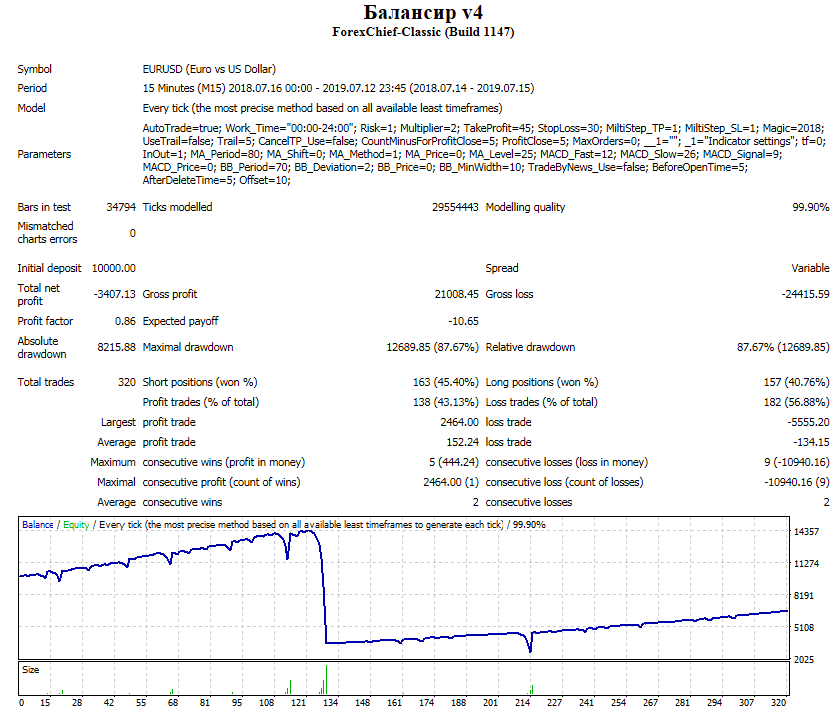Screen dimensions: 835x707
Task: Click the "Mismatched charts errors" label
Action: coord(47,233)
